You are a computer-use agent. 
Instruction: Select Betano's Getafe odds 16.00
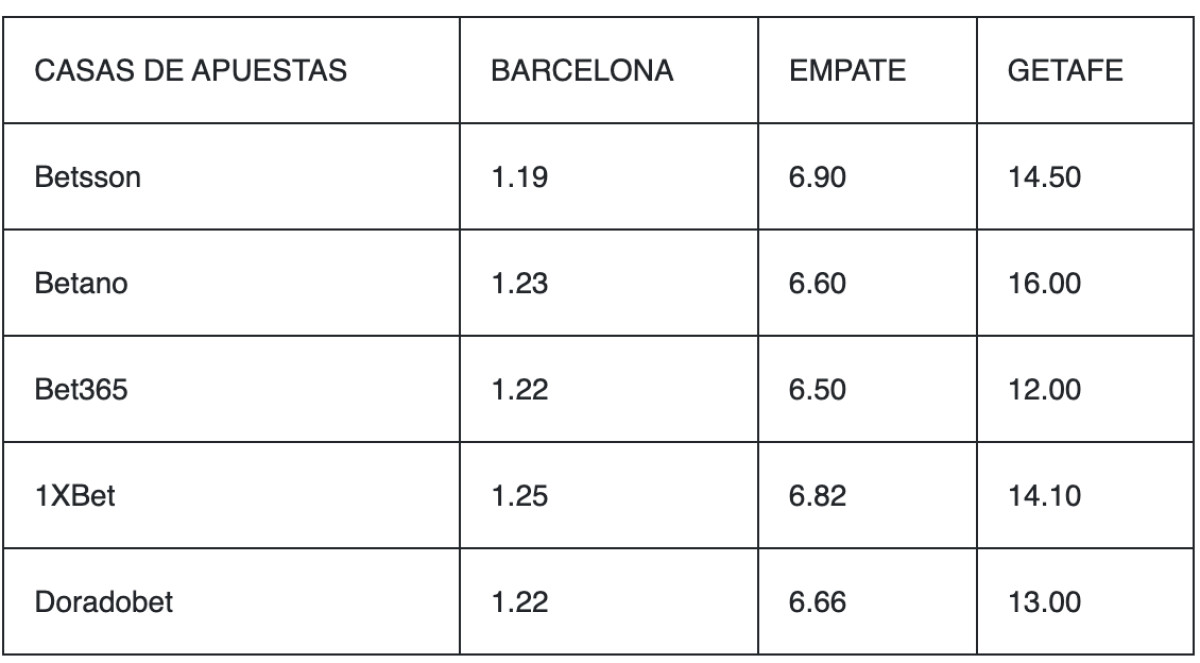pyautogui.click(x=1040, y=286)
